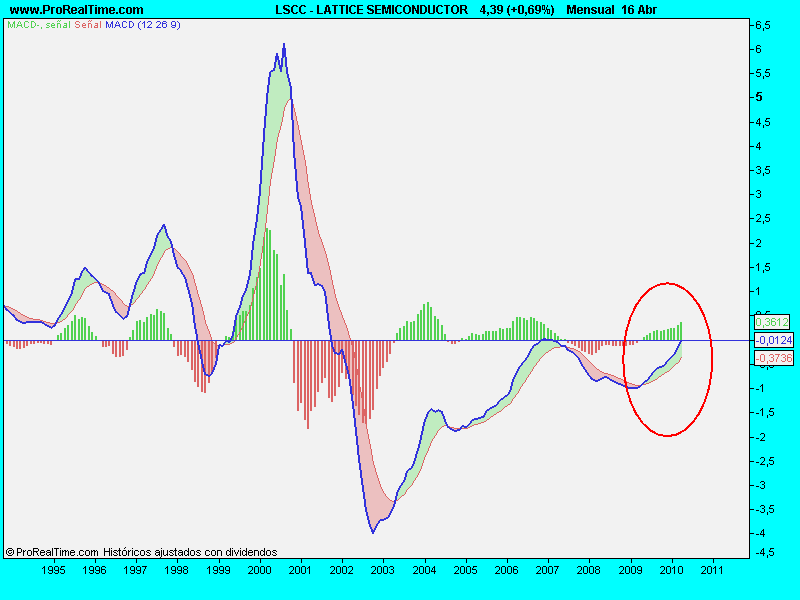The width and height of the screenshot is (800, 600).
Task: Click the 2008 year label on the time axis
Action: pyautogui.click(x=589, y=570)
